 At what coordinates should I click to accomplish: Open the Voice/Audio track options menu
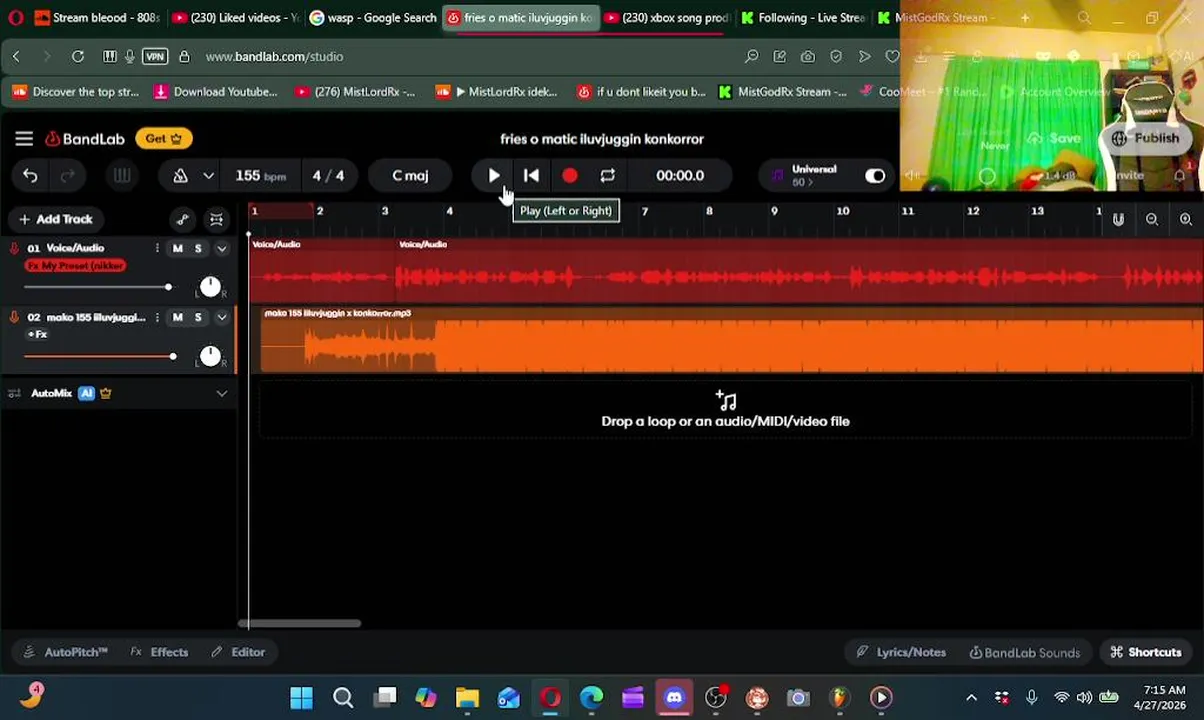[x=157, y=248]
